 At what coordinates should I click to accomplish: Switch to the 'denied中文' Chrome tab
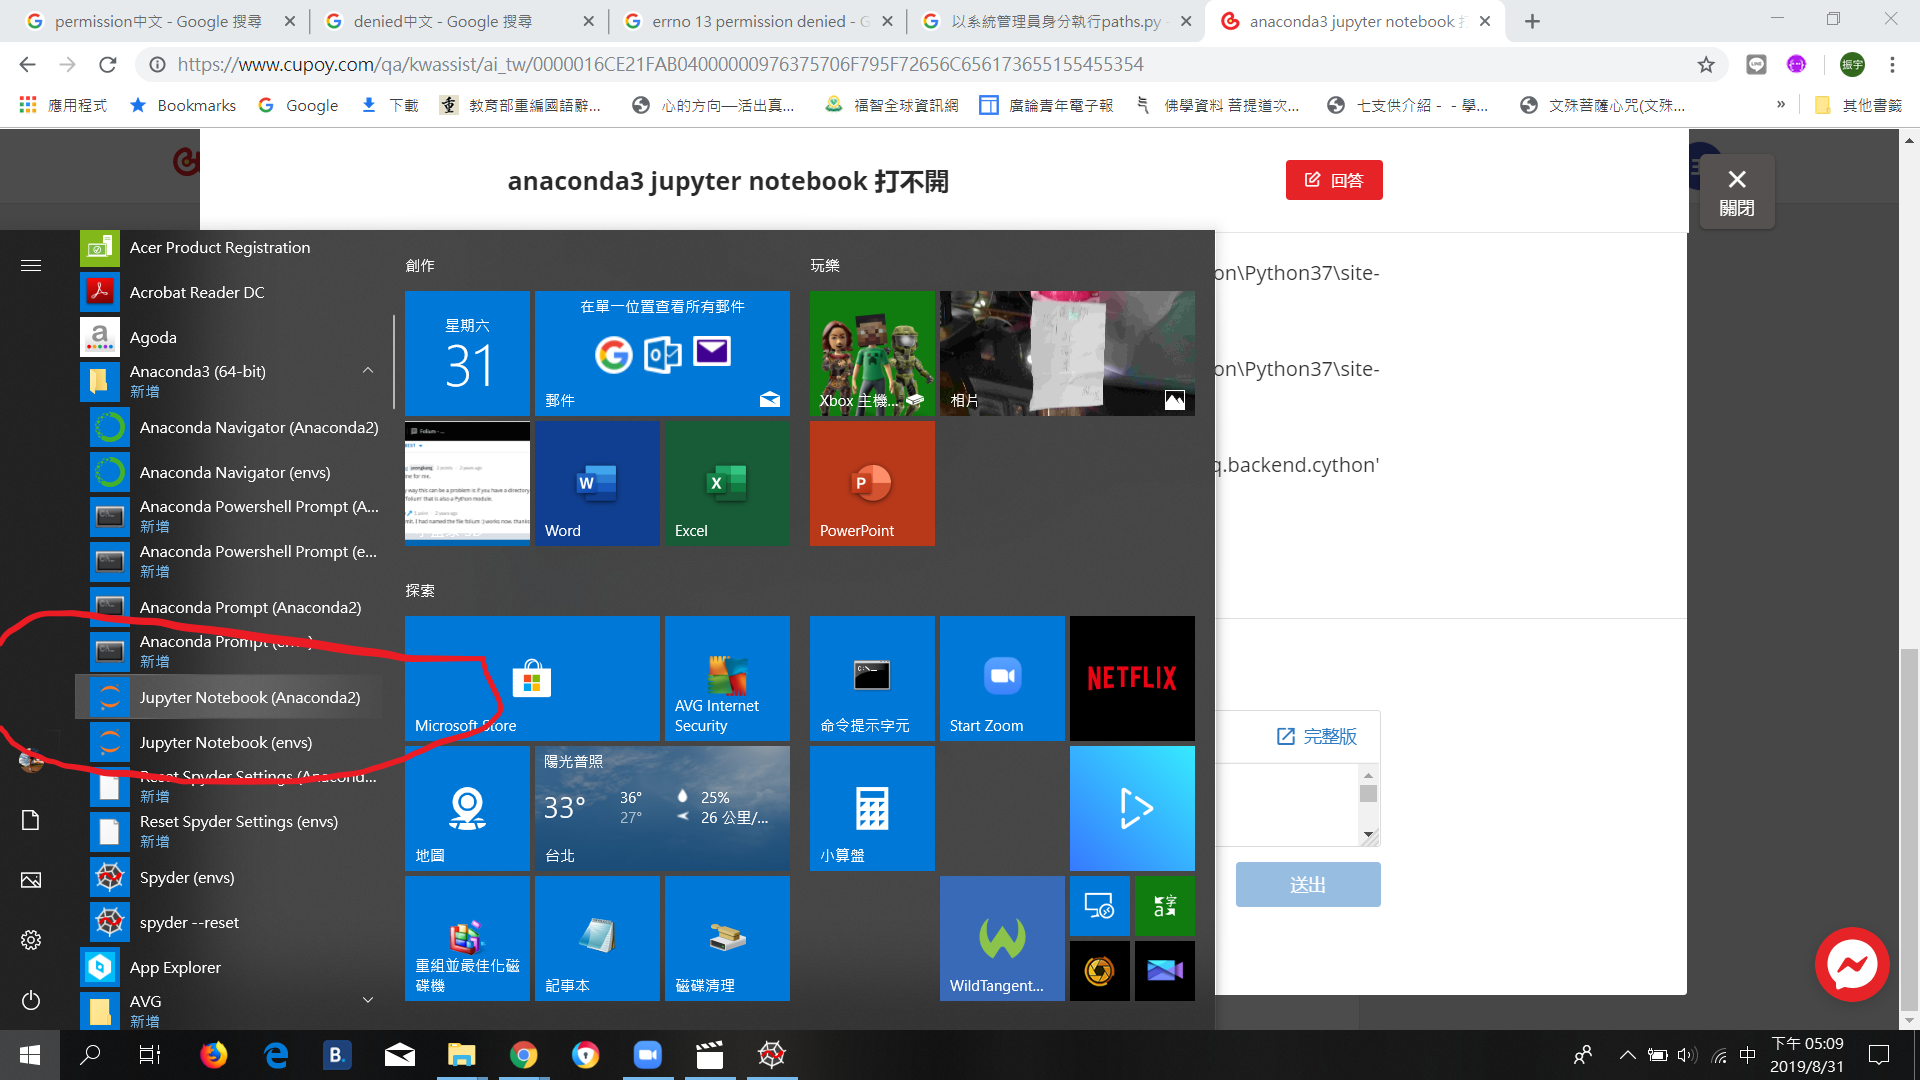[460, 21]
